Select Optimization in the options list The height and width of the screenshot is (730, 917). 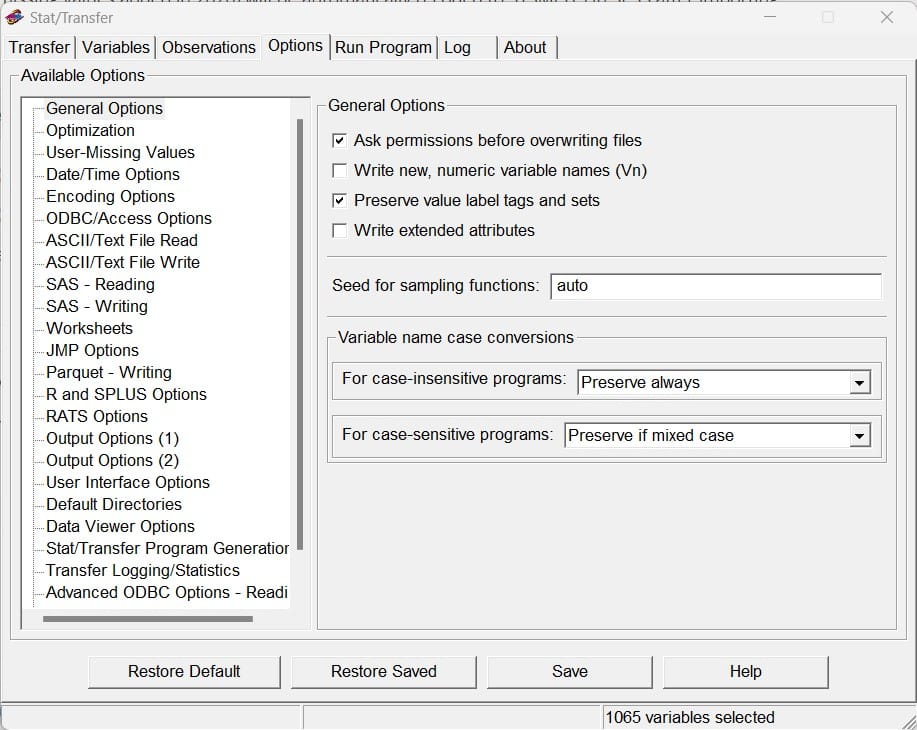(x=91, y=130)
